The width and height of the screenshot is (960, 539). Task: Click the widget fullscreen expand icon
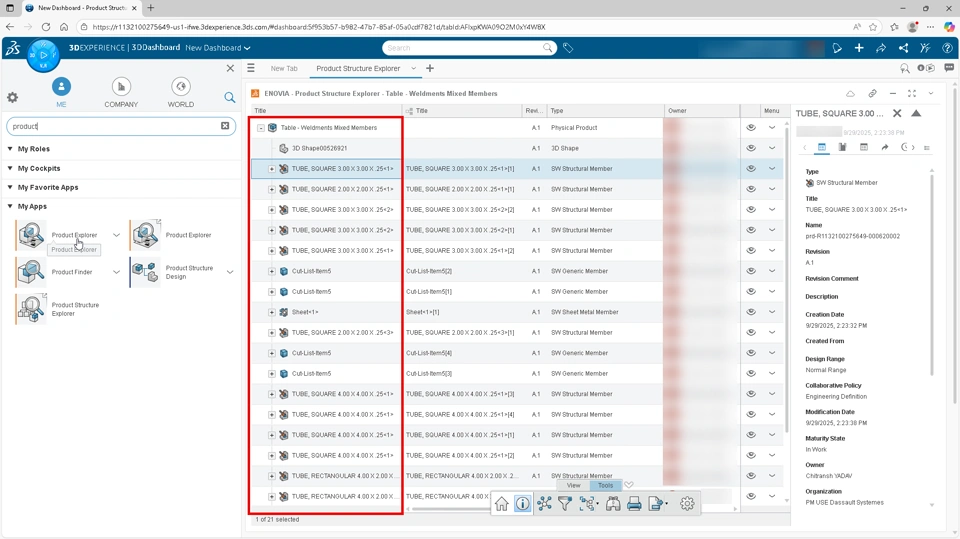coord(912,94)
